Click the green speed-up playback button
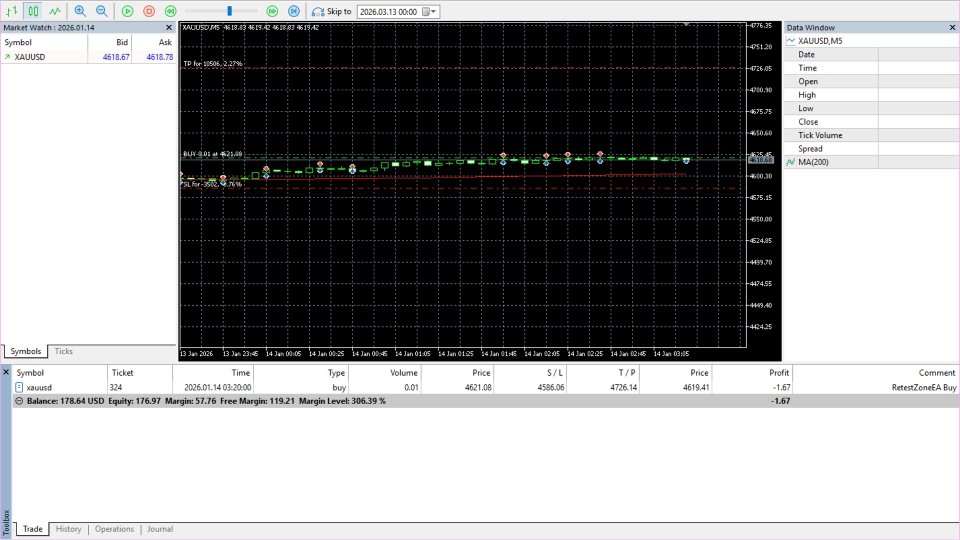The width and height of the screenshot is (960, 540). (x=272, y=11)
